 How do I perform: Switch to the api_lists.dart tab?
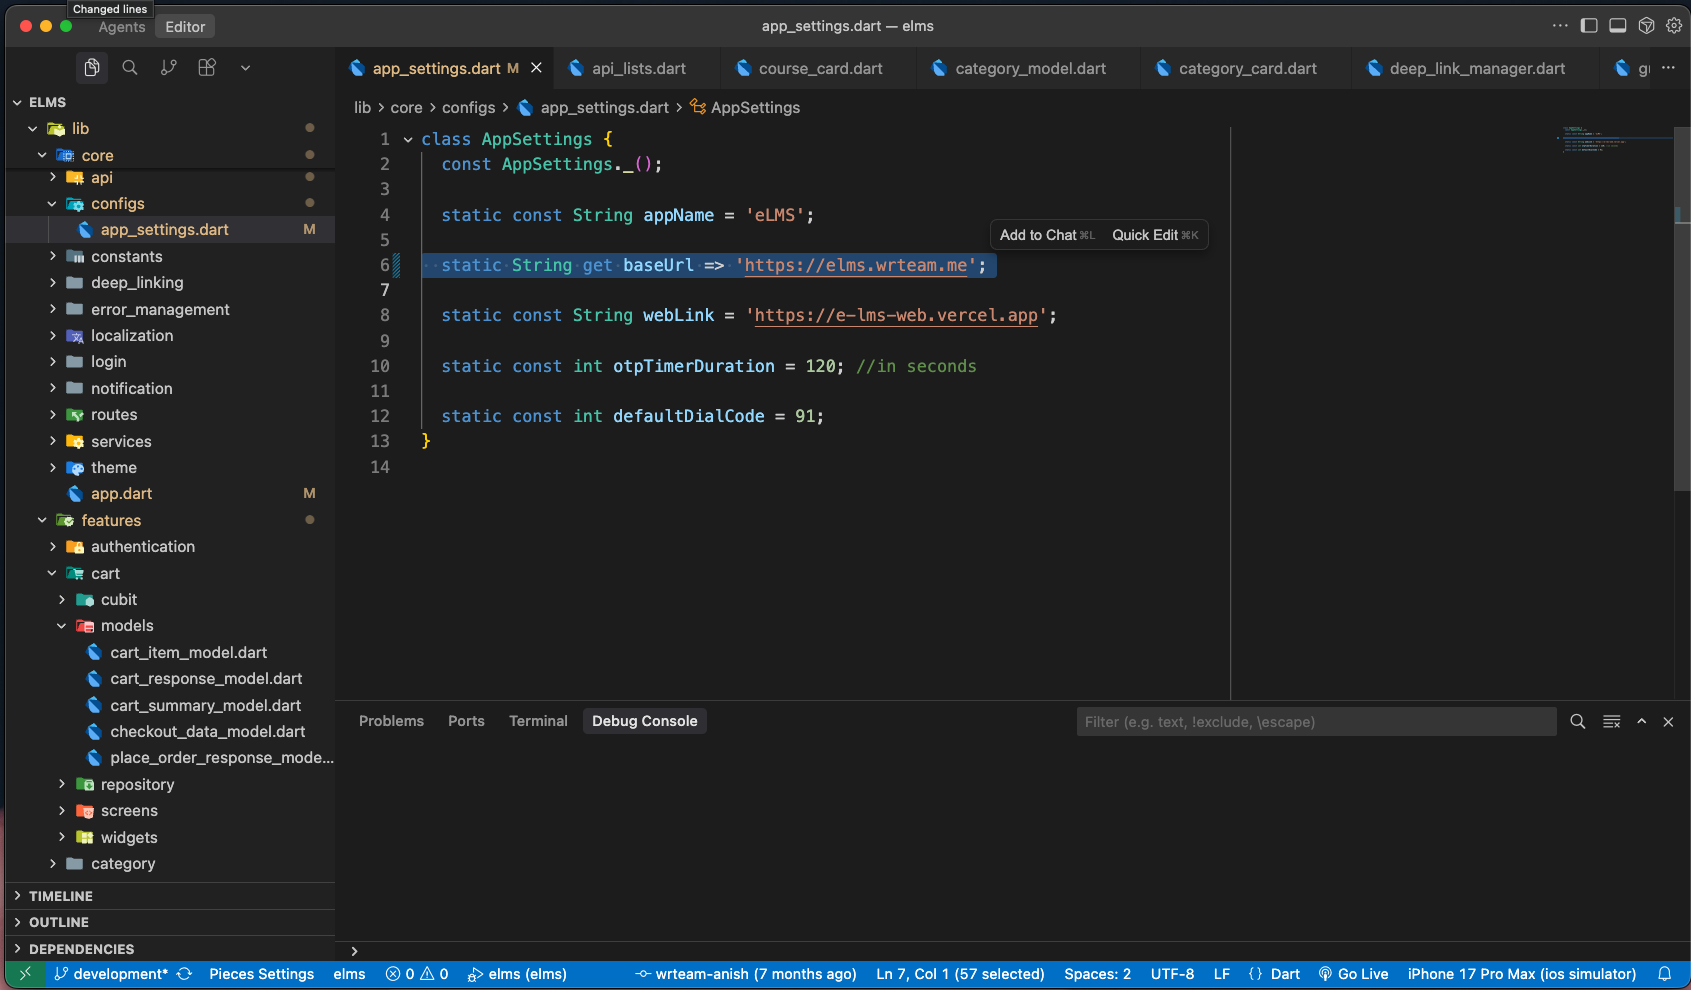pyautogui.click(x=638, y=68)
